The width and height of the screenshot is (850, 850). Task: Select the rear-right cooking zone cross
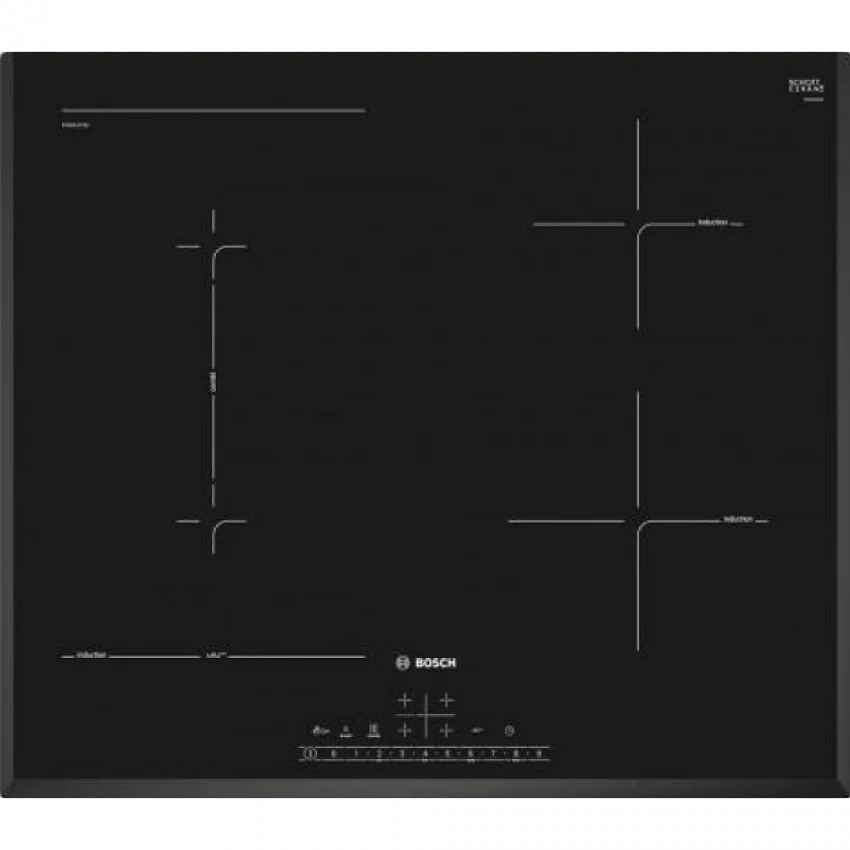point(447,701)
